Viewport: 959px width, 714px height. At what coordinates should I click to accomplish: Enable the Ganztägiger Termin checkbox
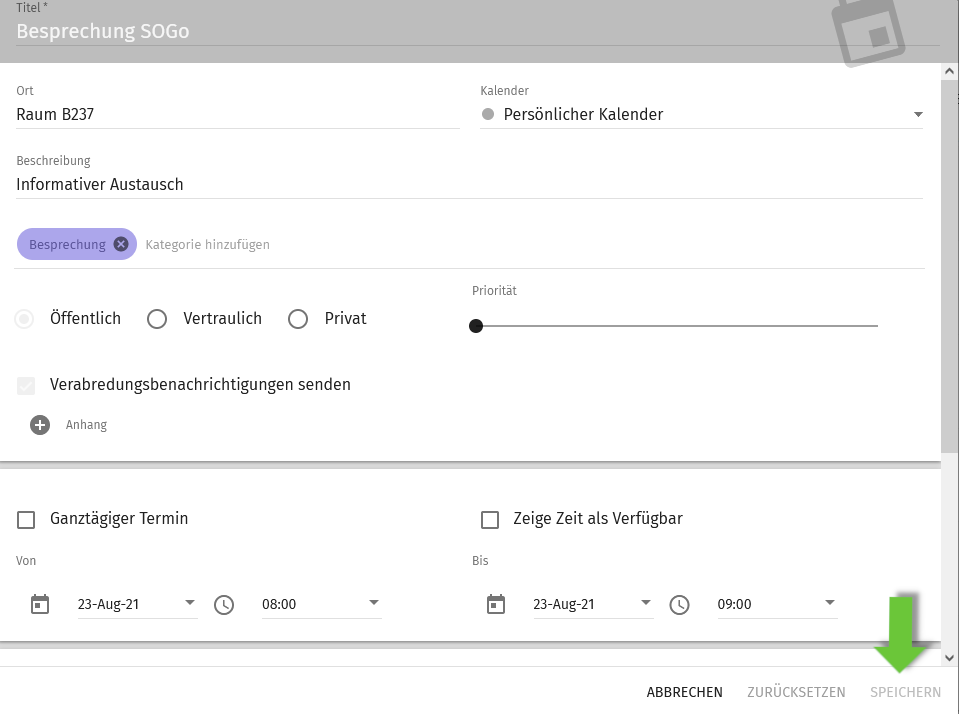pyautogui.click(x=26, y=519)
